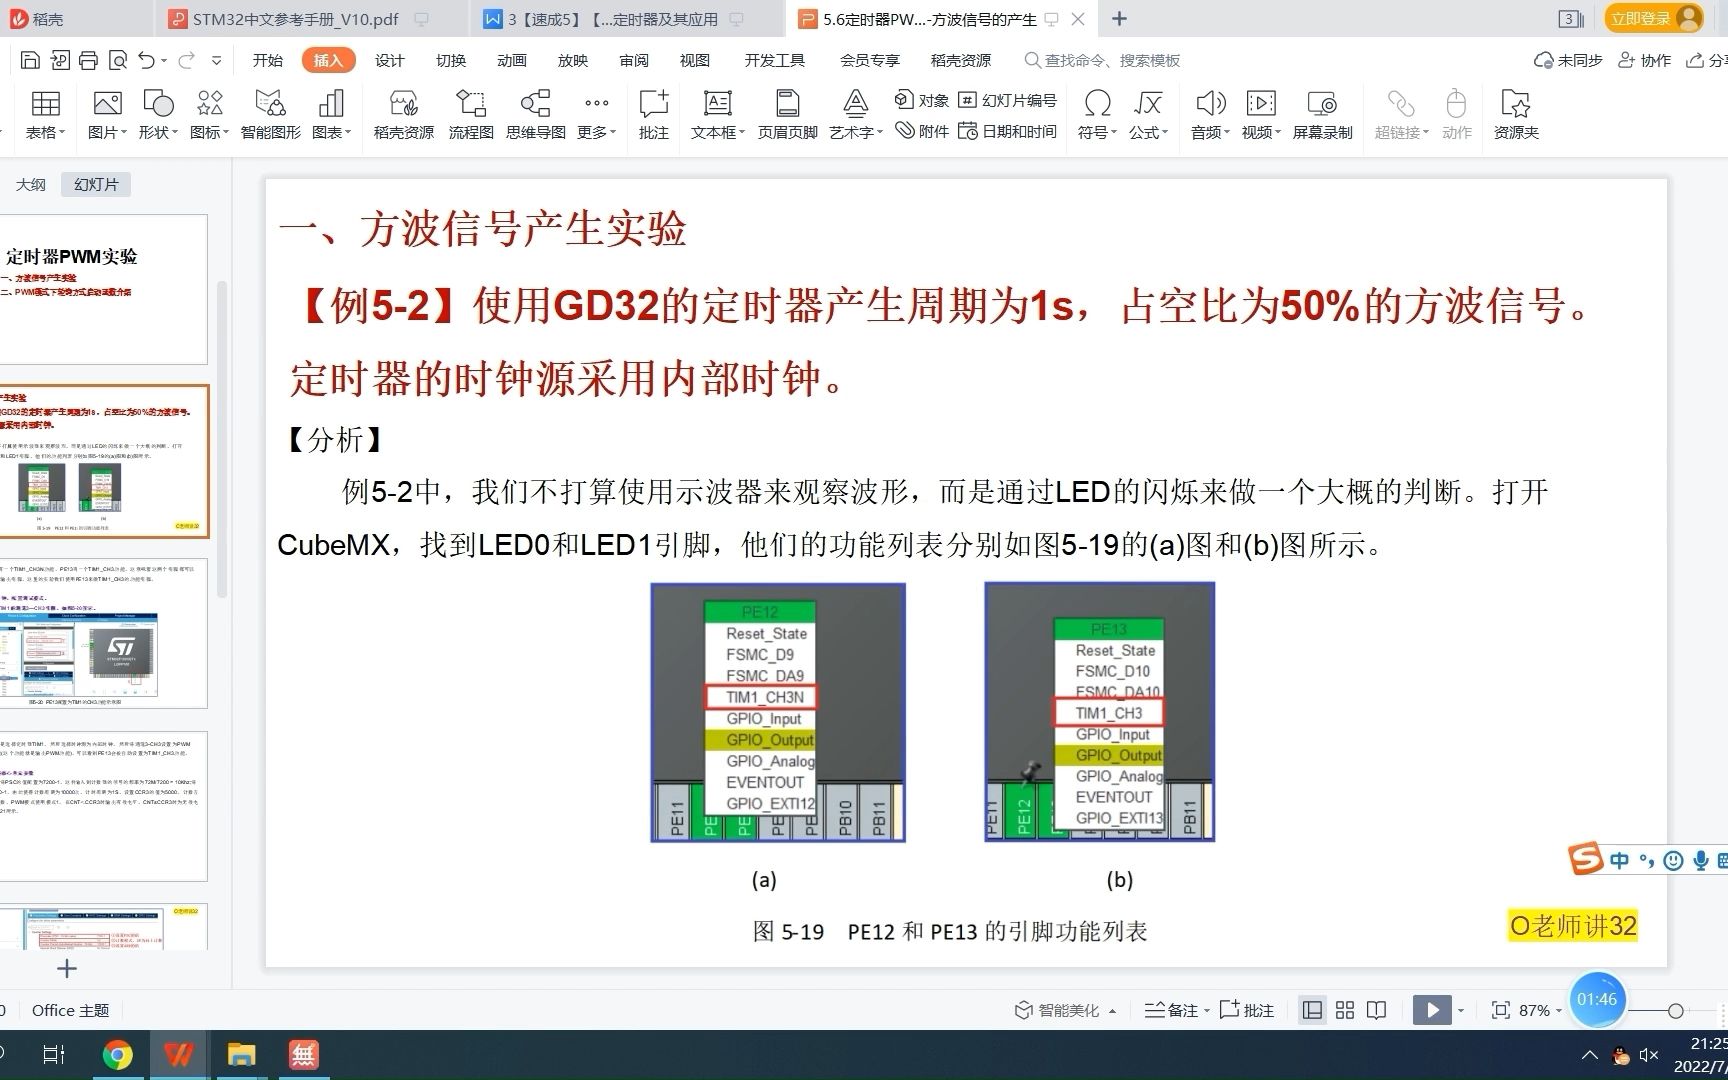Viewport: 1728px width, 1080px height.
Task: Select the second slide thumbnail on left
Action: (106, 460)
